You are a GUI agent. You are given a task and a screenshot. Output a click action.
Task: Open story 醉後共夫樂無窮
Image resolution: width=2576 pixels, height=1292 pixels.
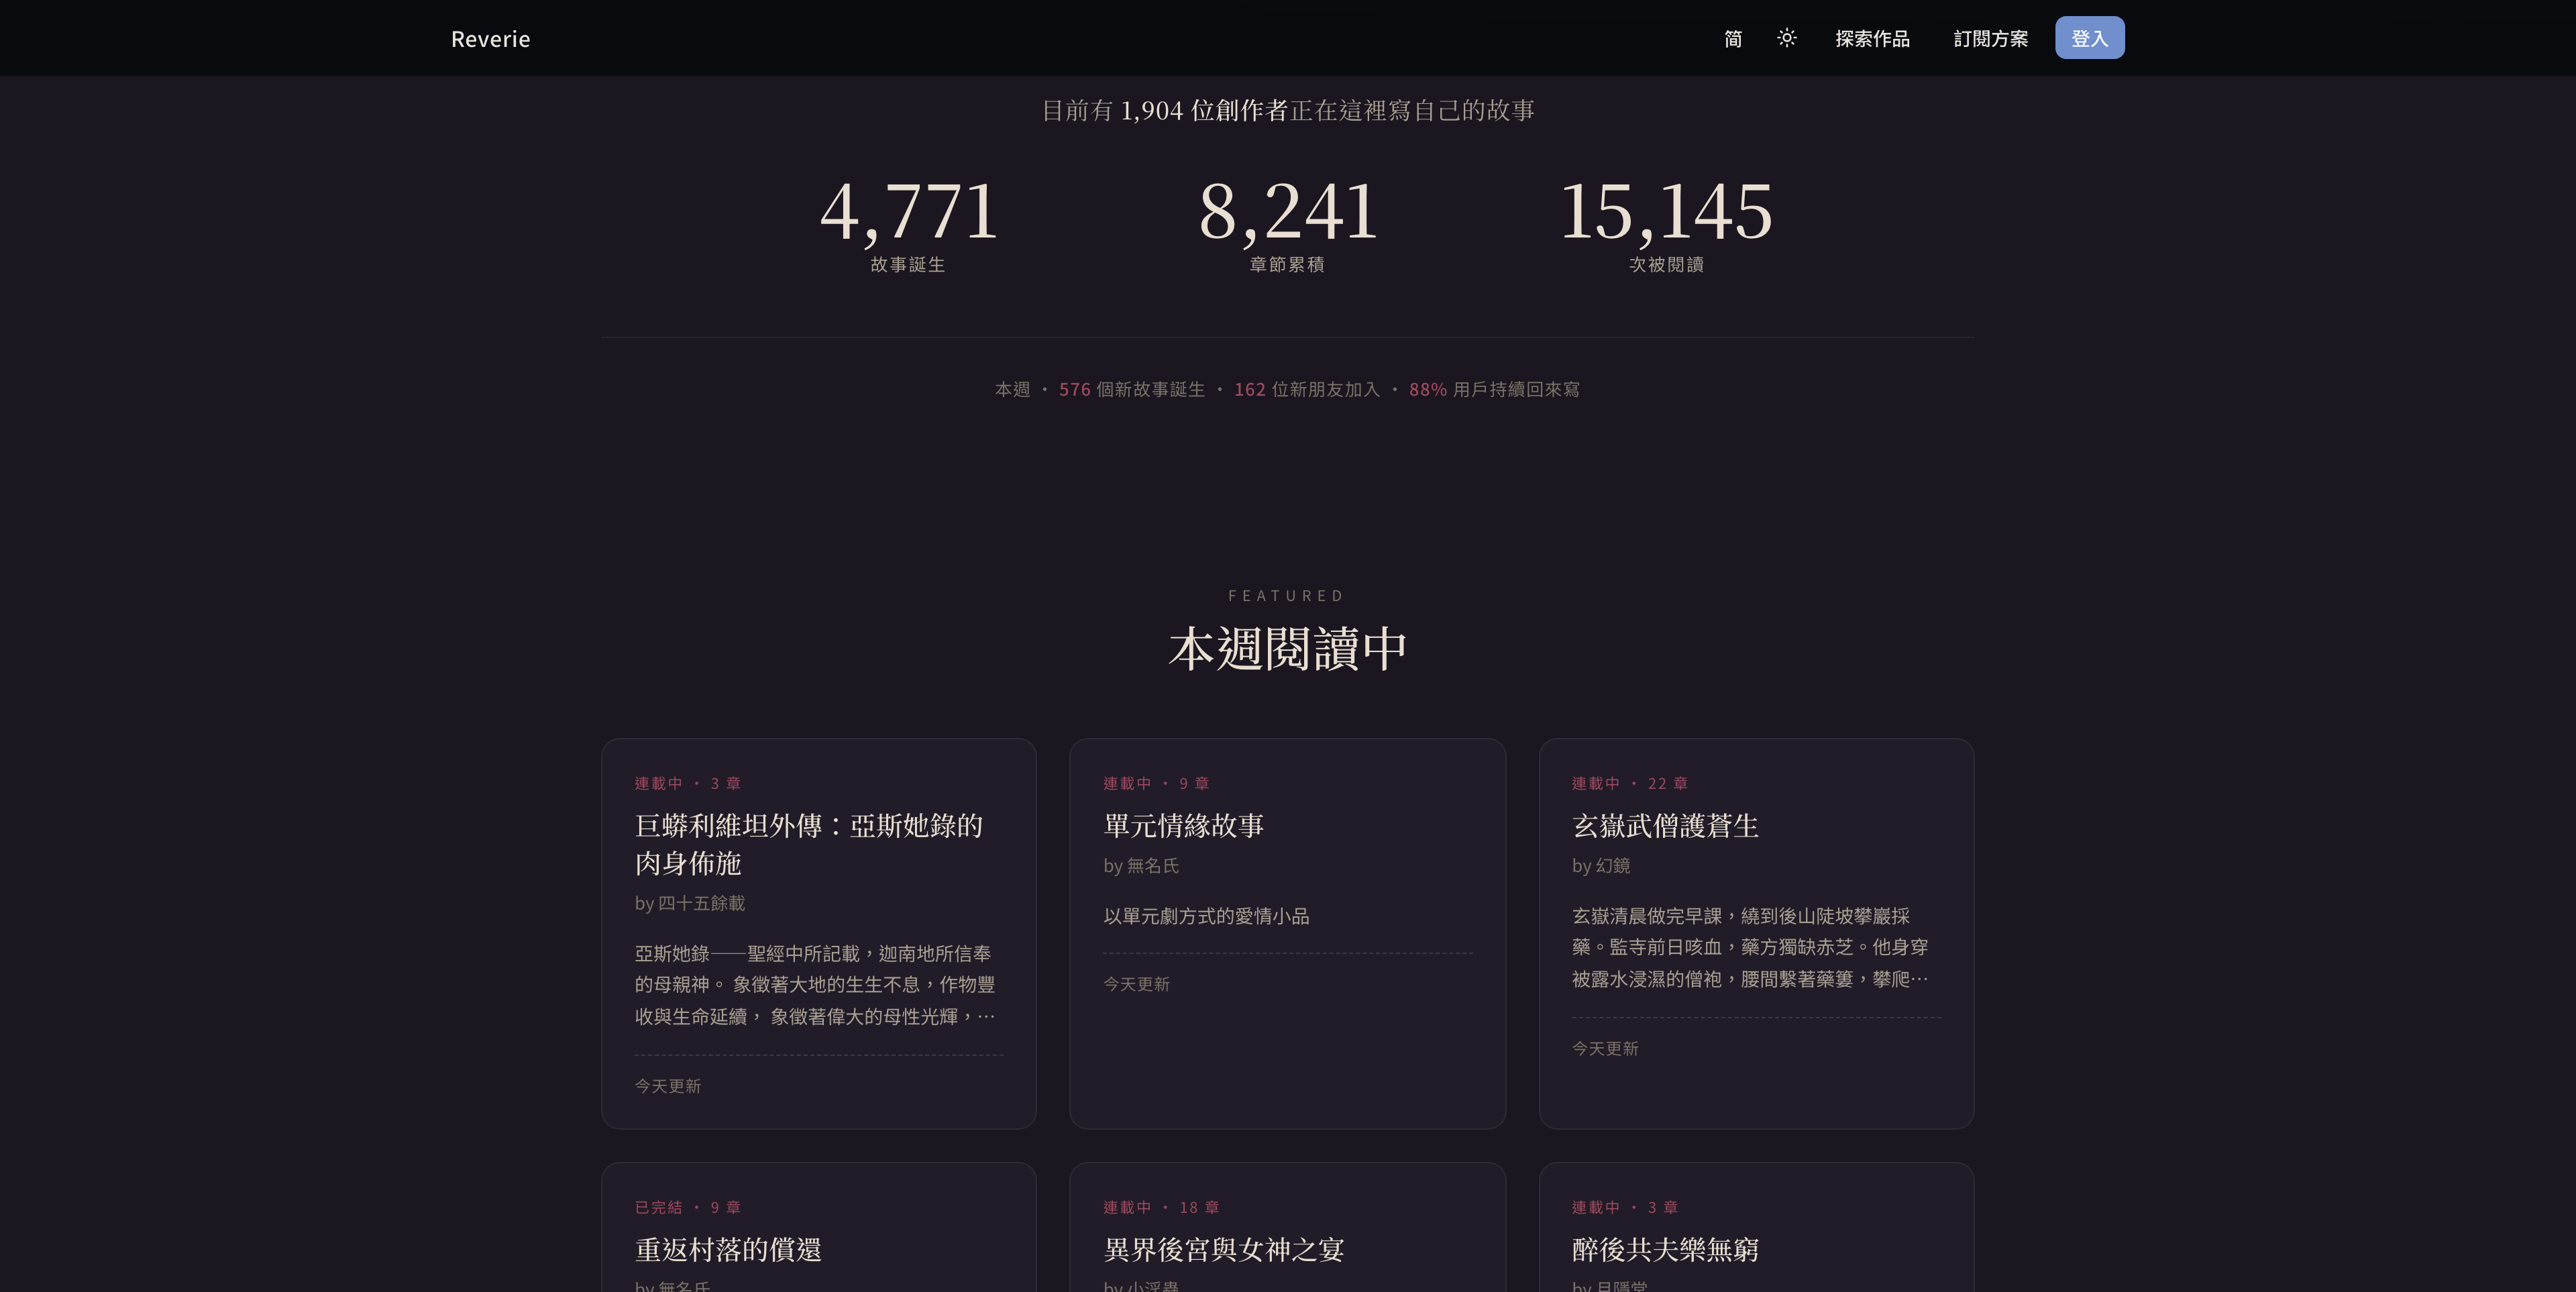click(1665, 1249)
